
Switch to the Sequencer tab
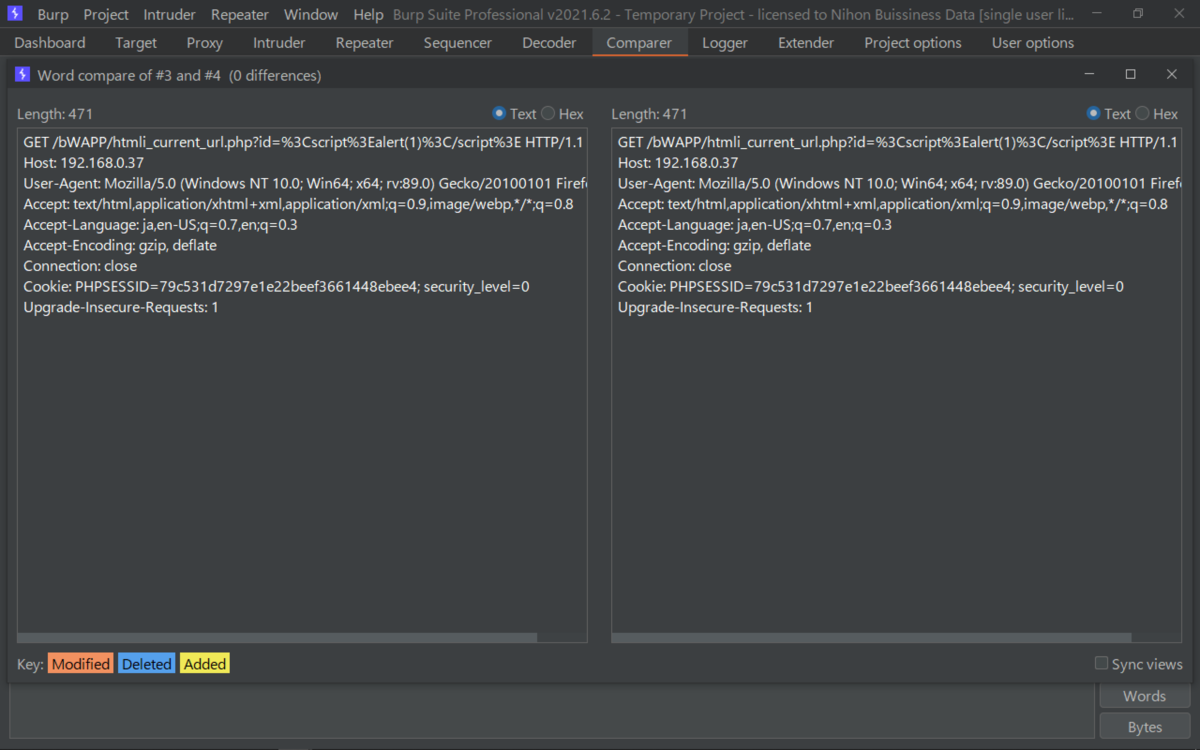pos(458,43)
